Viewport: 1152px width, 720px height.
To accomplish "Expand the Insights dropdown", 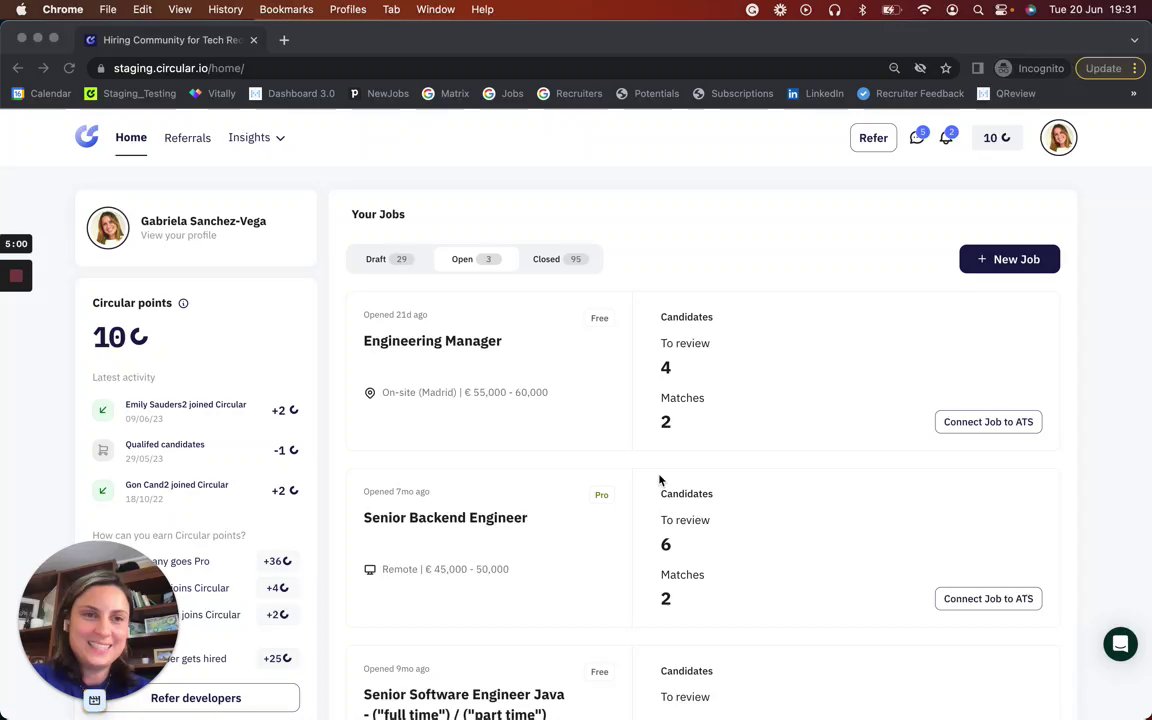I will pyautogui.click(x=256, y=137).
